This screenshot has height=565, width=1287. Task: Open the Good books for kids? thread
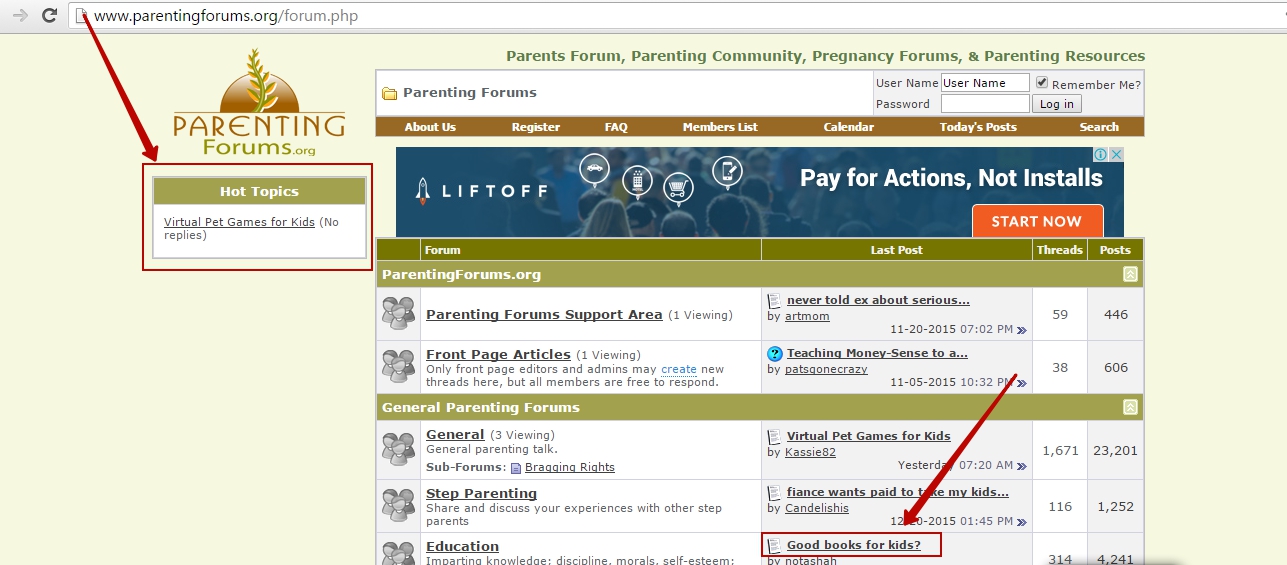pyautogui.click(x=853, y=545)
